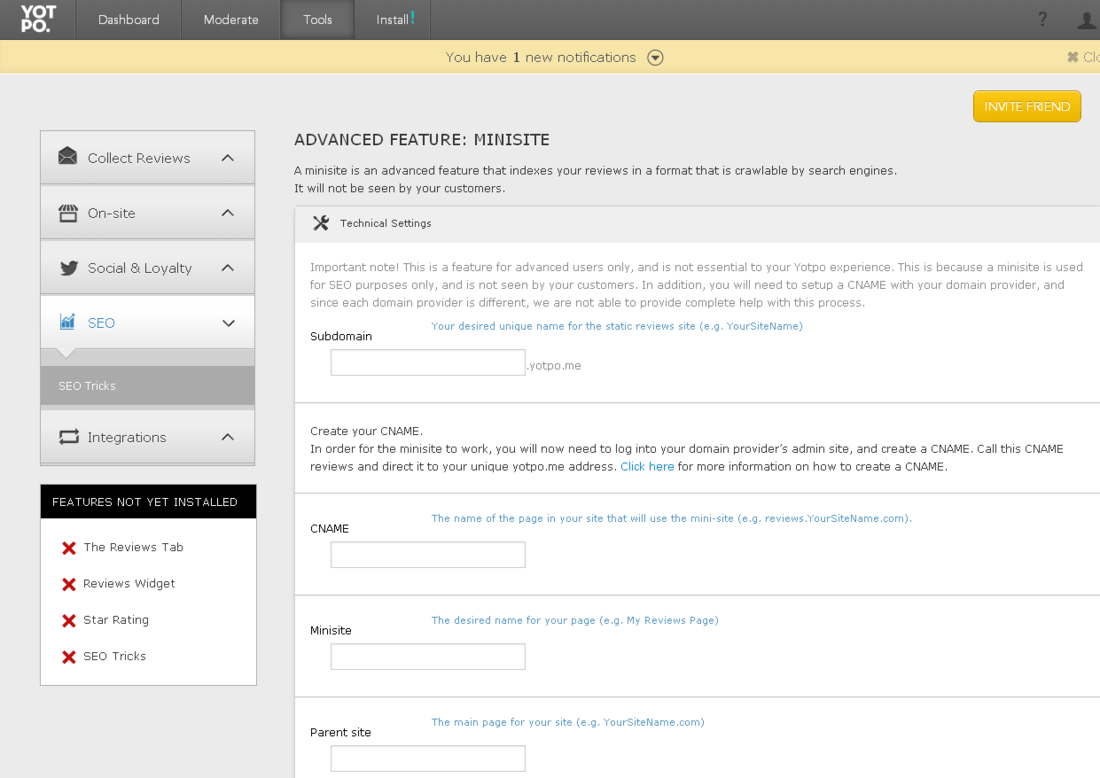The width and height of the screenshot is (1100, 778).
Task: Open On-site menu section
Action: [147, 213]
